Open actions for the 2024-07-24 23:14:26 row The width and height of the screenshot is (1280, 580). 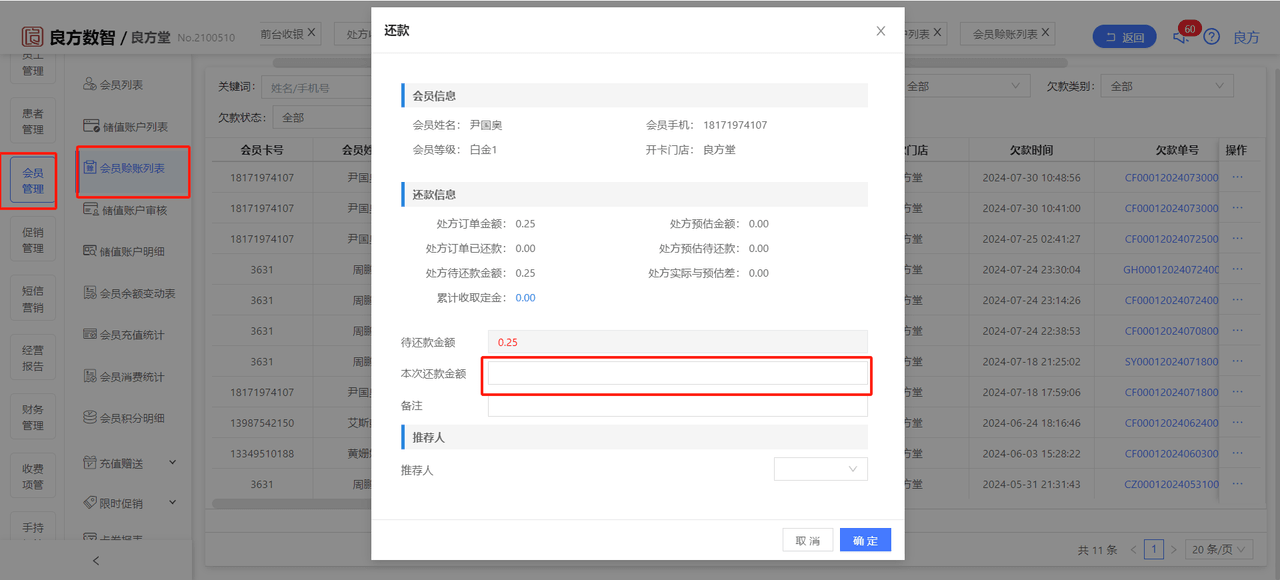click(1237, 300)
